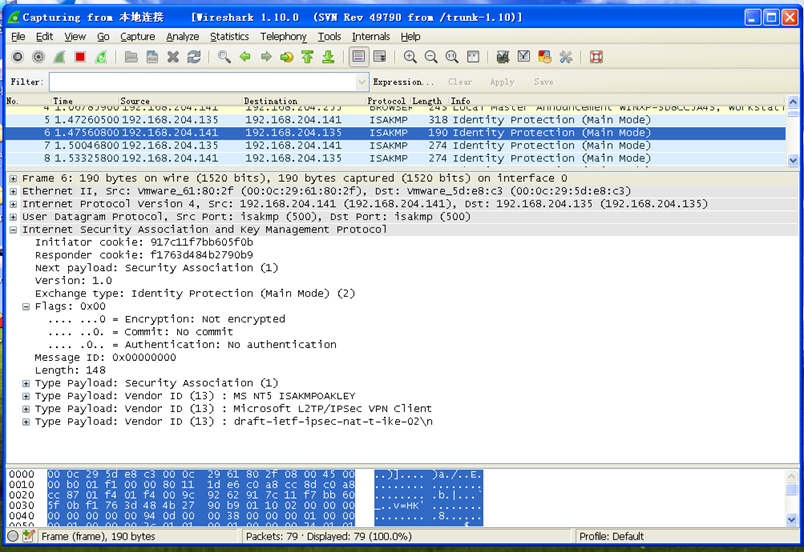Toggle auto scroll in live capture

click(380, 57)
